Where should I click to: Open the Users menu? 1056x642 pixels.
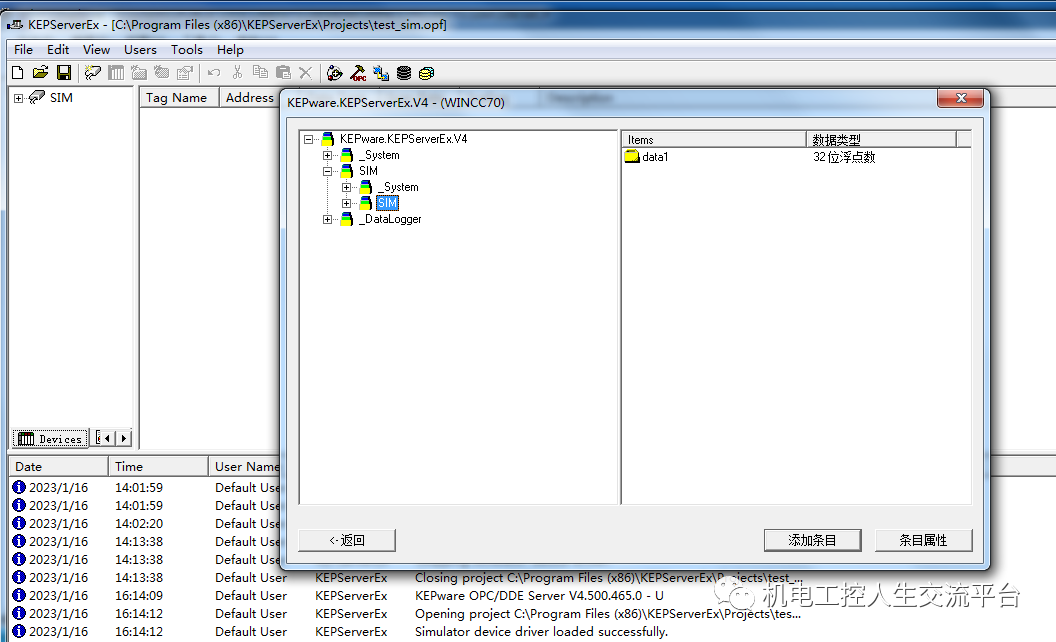(140, 49)
